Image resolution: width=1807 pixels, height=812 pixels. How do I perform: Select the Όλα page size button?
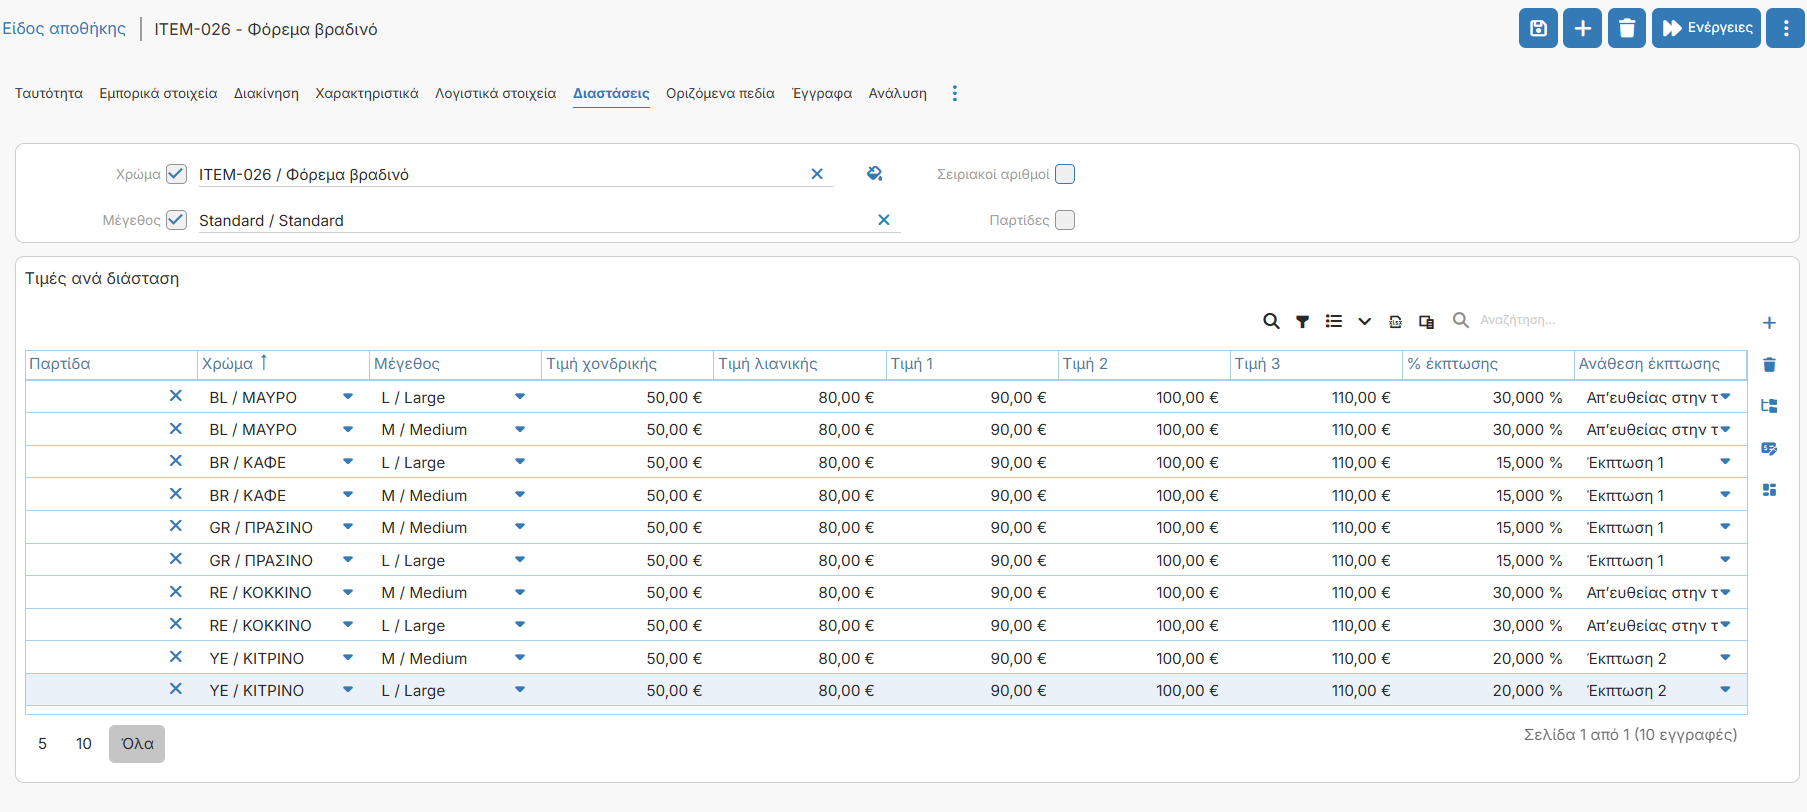(x=137, y=744)
